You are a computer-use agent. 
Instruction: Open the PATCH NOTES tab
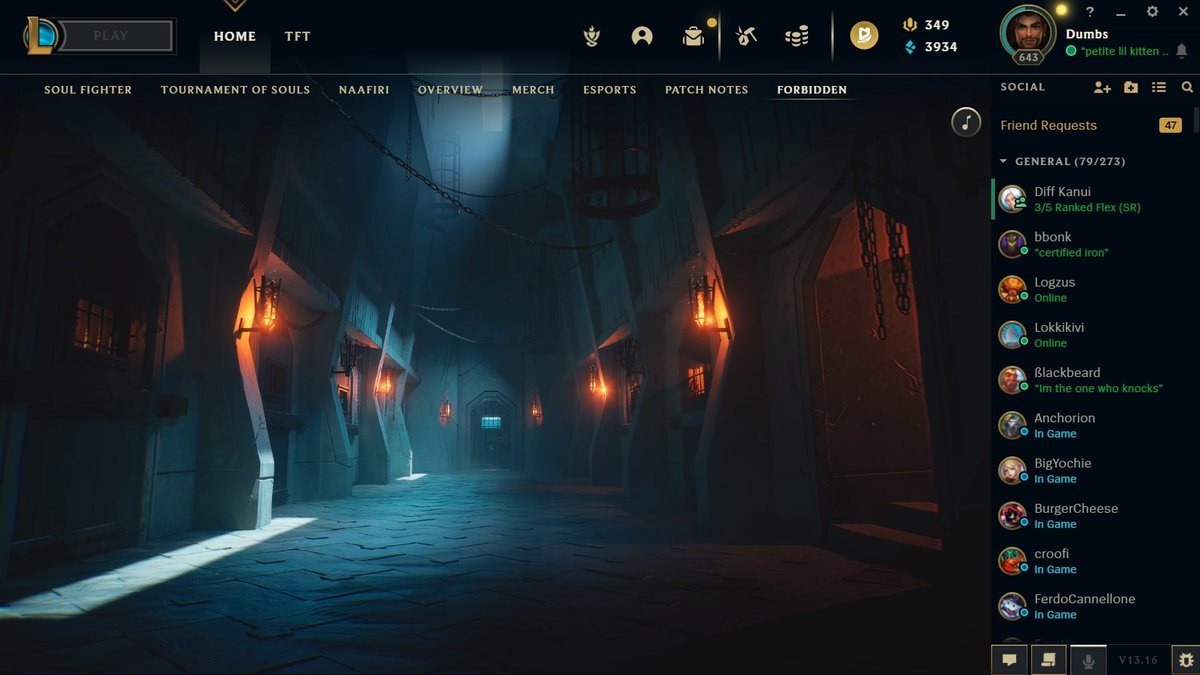tap(706, 90)
